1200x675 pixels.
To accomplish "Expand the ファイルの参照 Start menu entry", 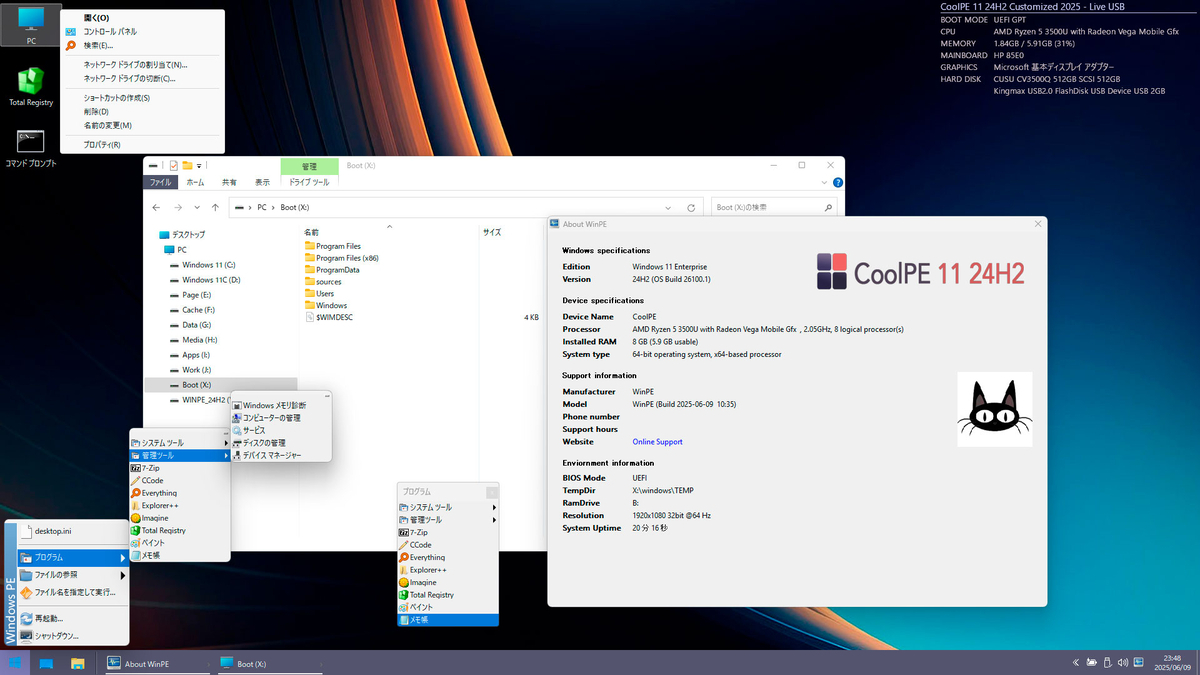I will [74, 575].
